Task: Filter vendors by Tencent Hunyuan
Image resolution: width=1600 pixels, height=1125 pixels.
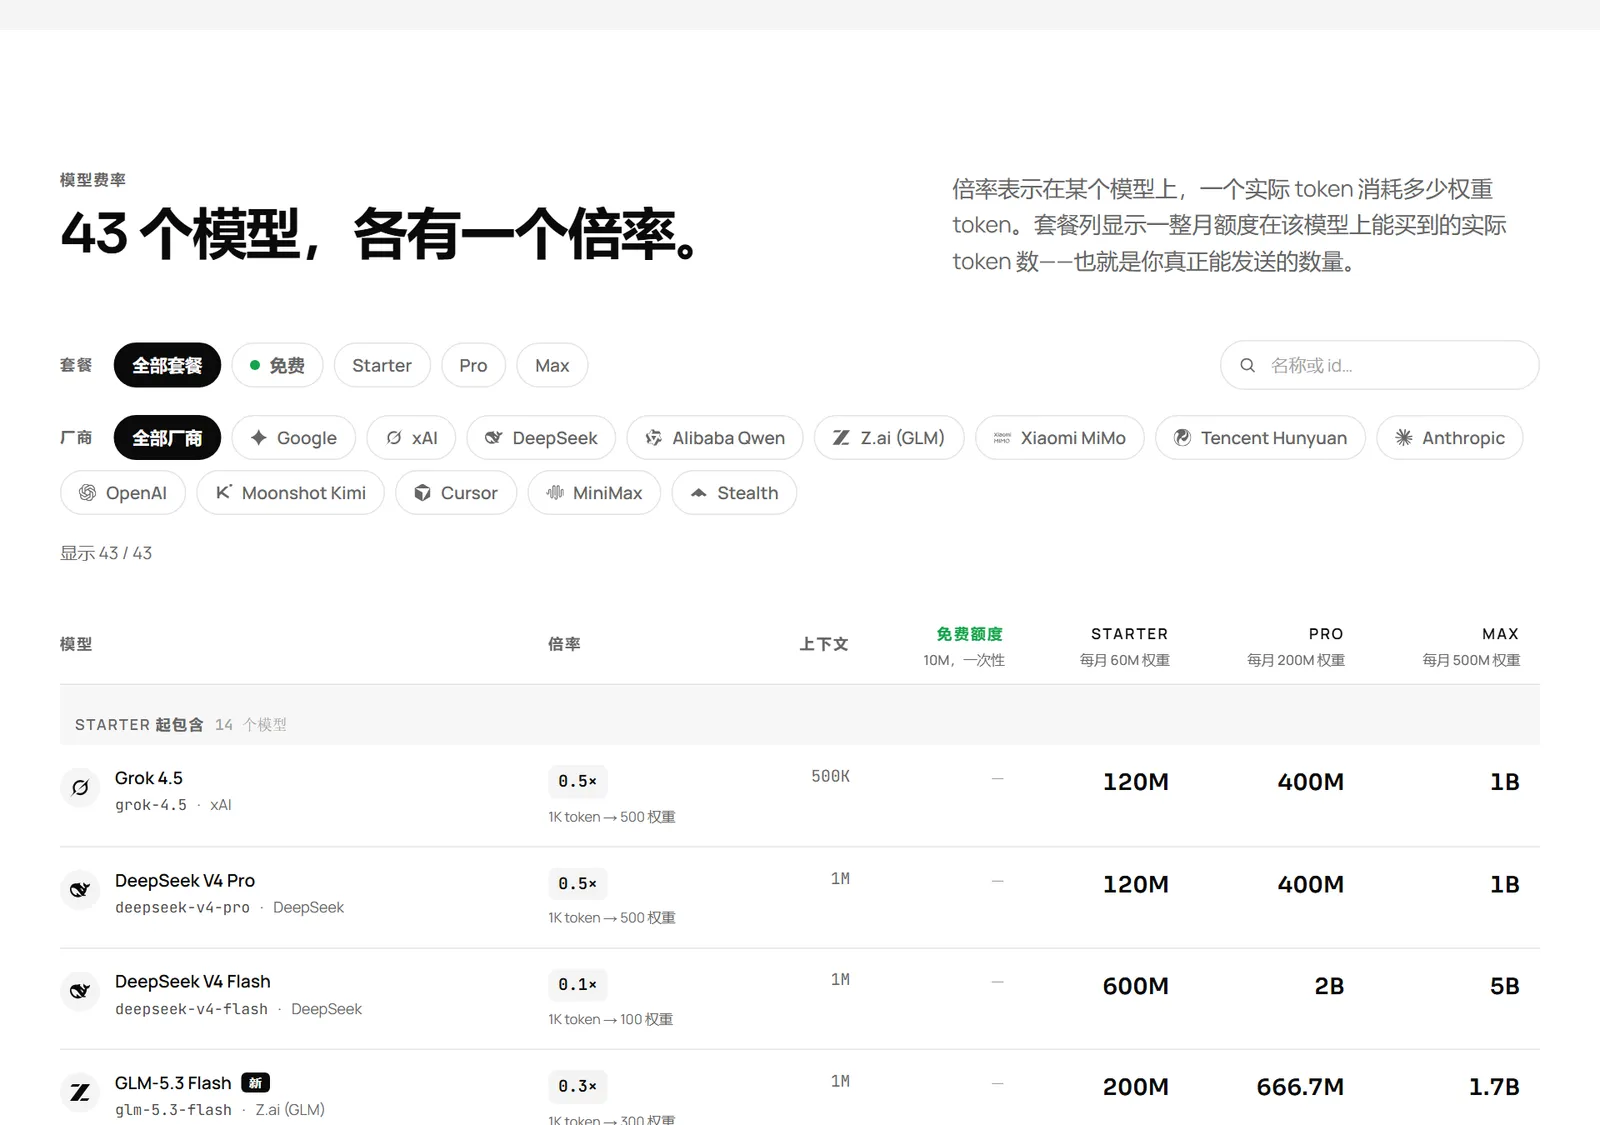Action: 1260,438
